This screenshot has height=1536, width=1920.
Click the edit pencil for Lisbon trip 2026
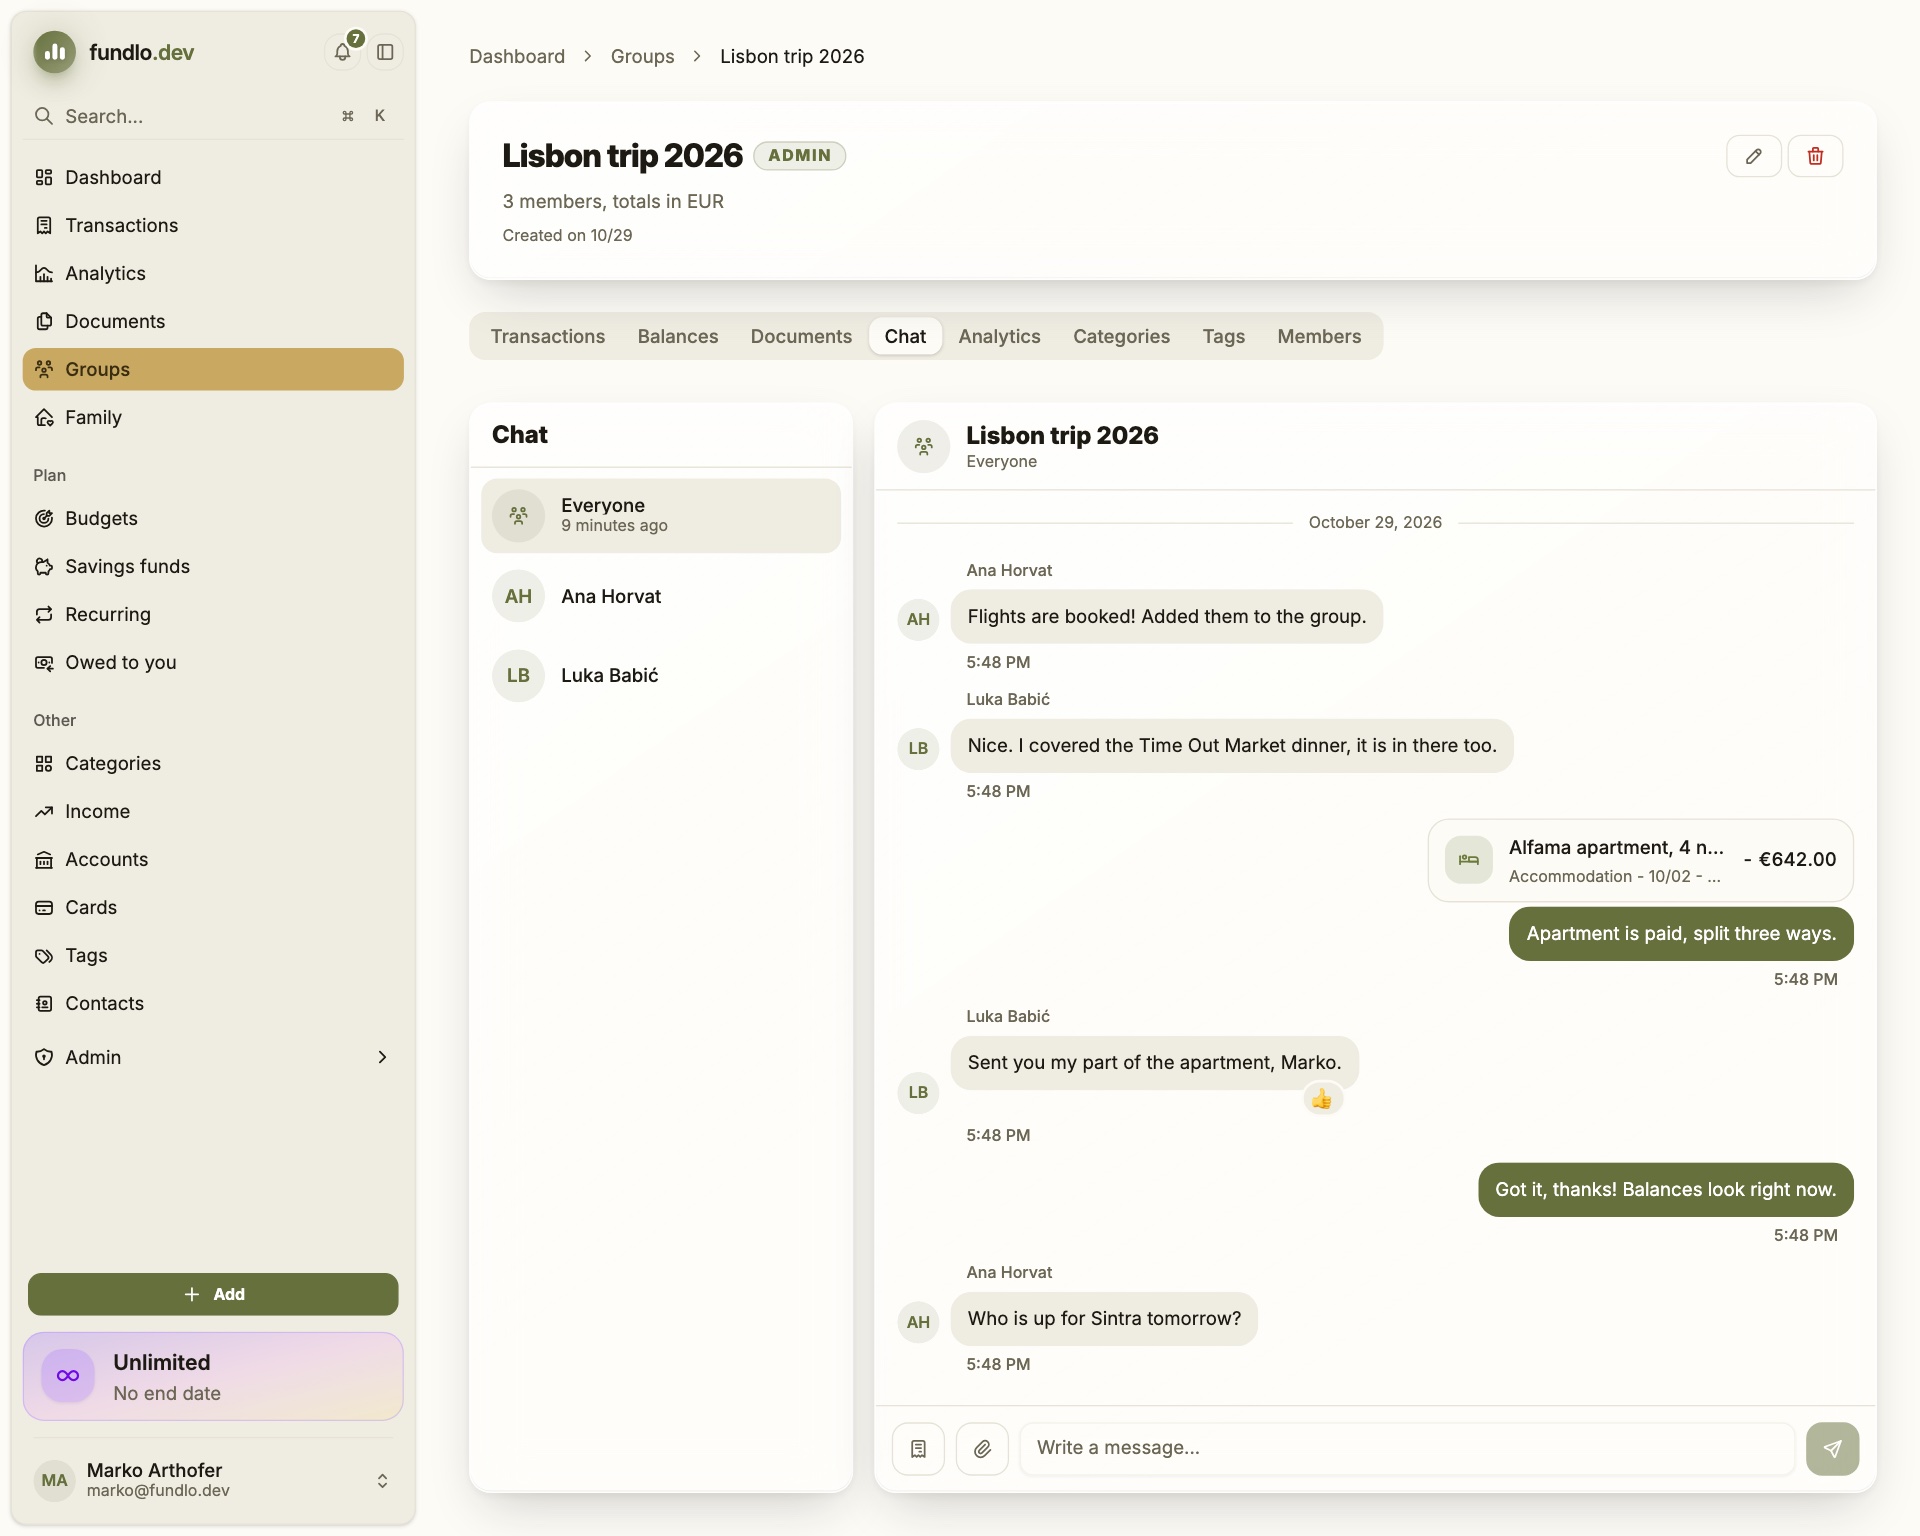pos(1753,156)
